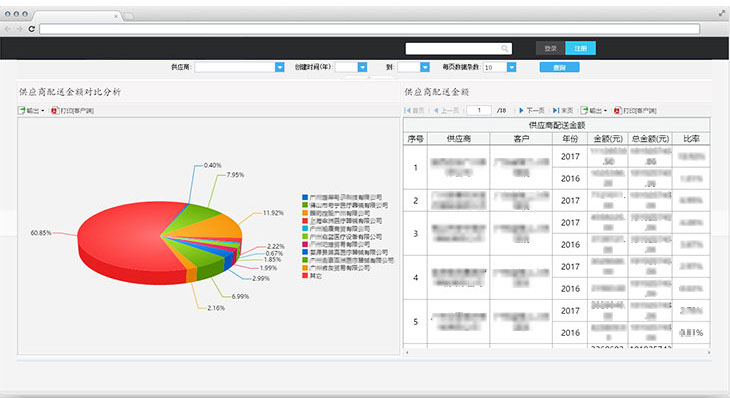Open the 供应商 supplier dropdown

coord(279,67)
